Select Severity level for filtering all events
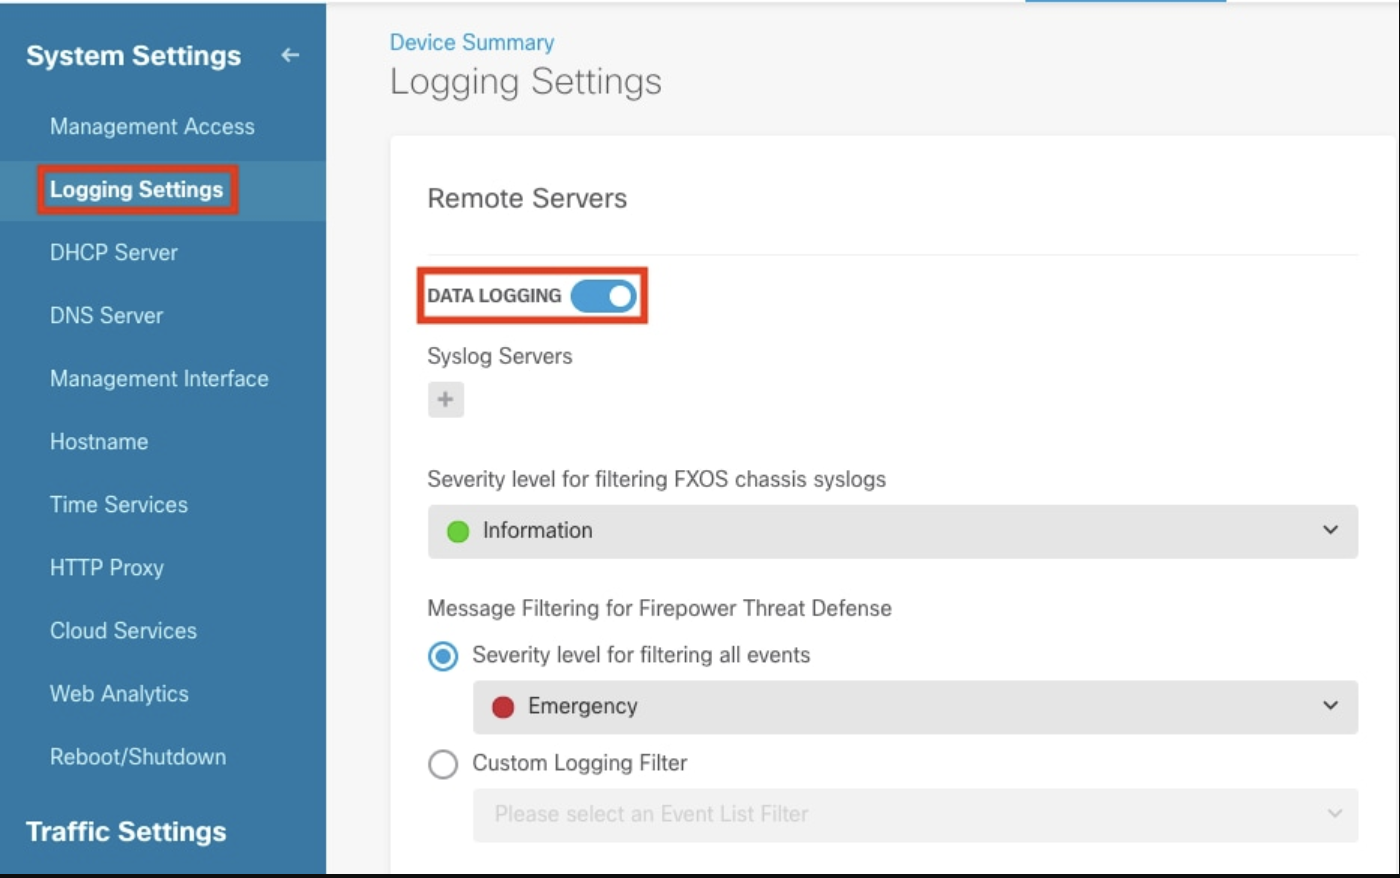 443,656
